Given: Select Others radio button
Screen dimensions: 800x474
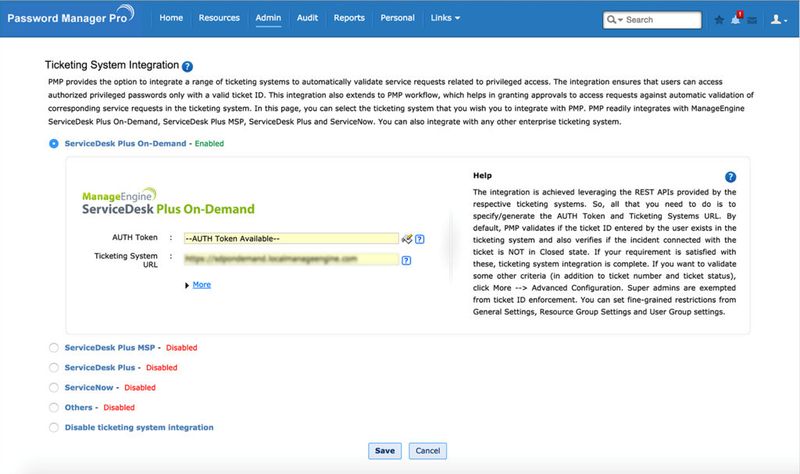Looking at the screenshot, I should (x=54, y=407).
